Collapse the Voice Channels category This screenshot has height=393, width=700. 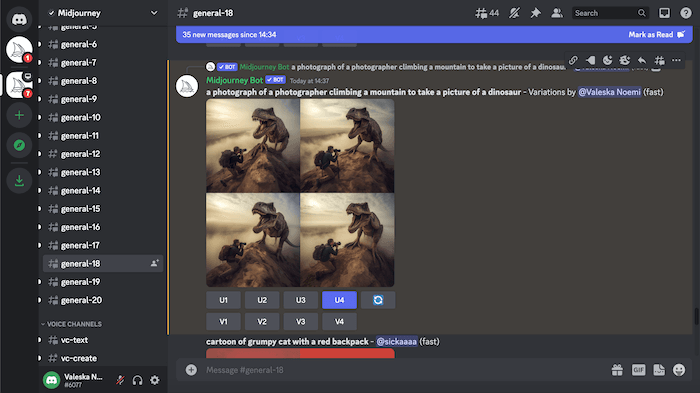(x=71, y=324)
